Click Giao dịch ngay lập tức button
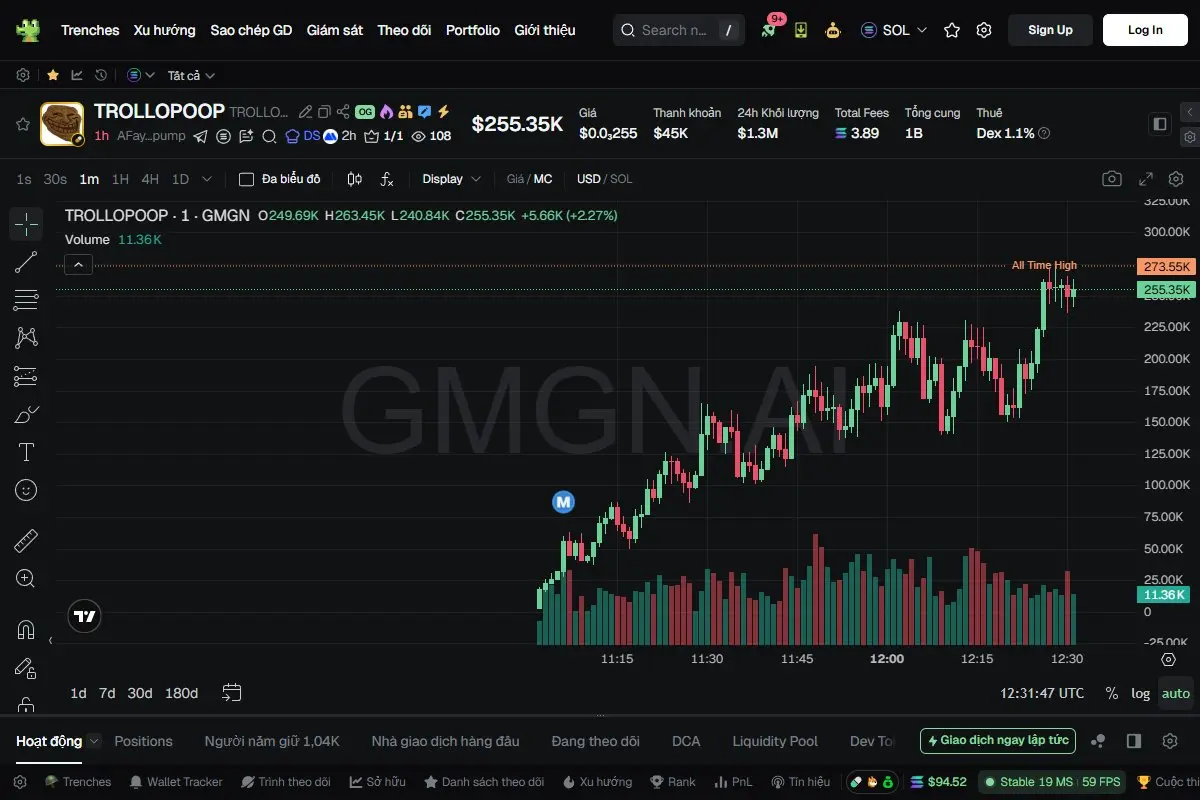The image size is (1200, 800). point(998,741)
